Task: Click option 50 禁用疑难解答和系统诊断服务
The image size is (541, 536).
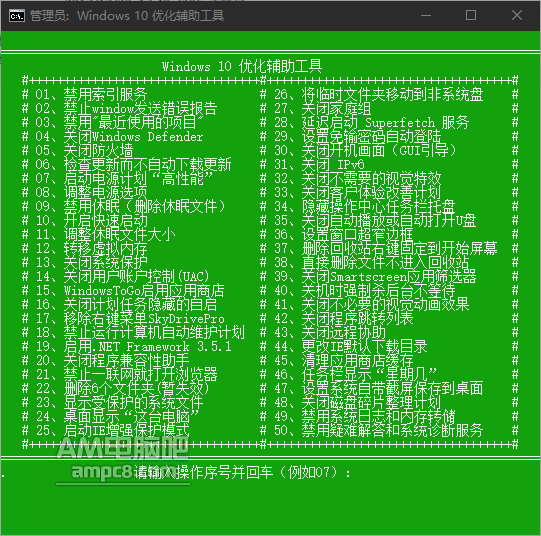Action: [378, 430]
